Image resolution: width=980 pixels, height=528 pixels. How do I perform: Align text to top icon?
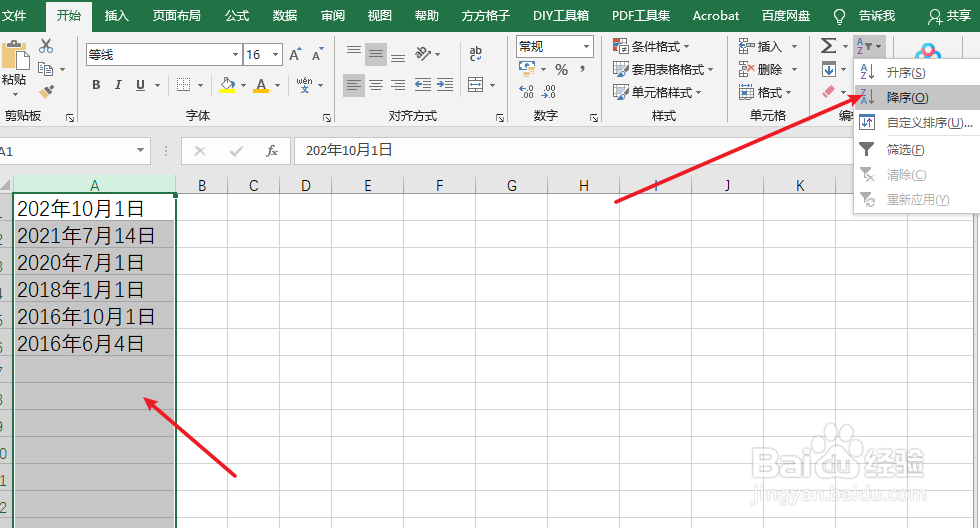[354, 50]
